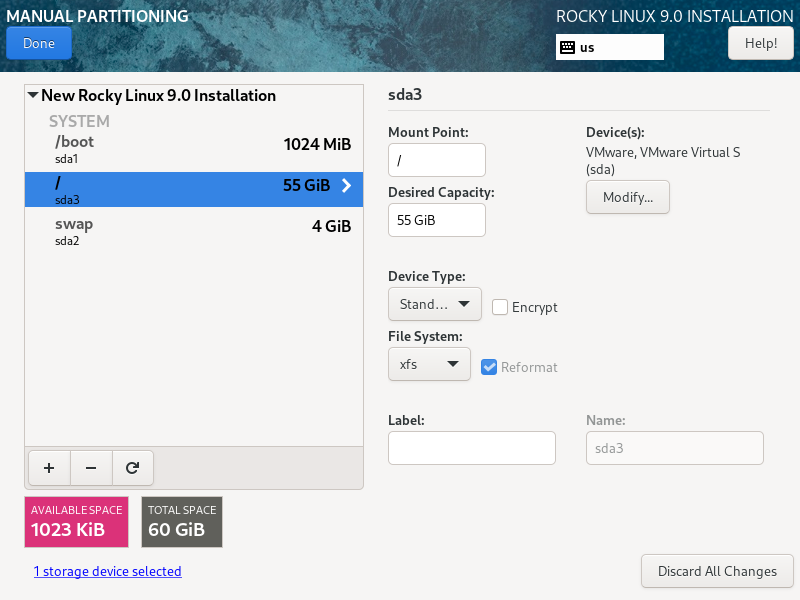
Task: Click the 4 GiB swap size value
Action: [332, 226]
